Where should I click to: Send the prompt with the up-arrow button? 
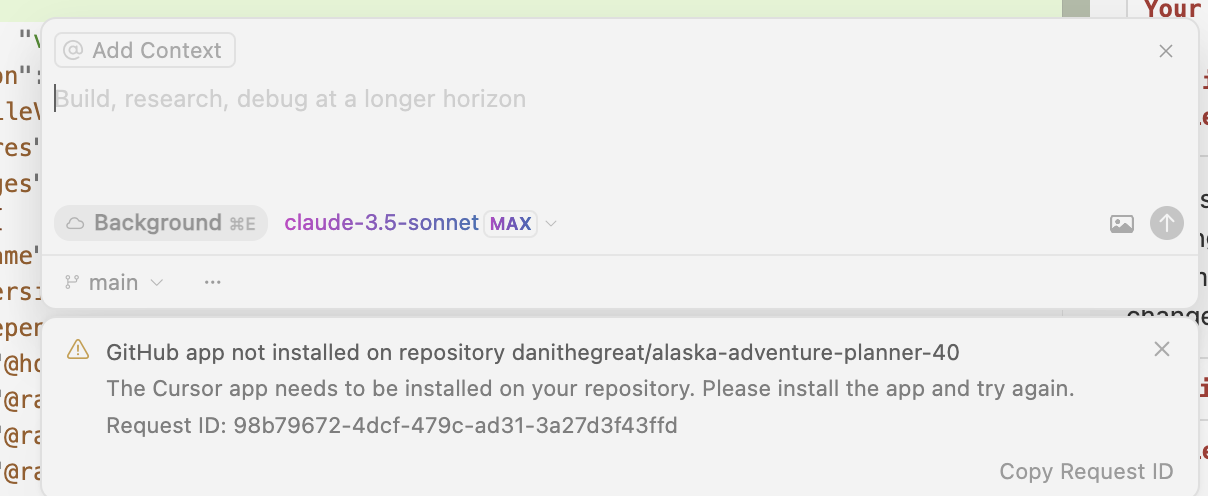[x=1167, y=223]
